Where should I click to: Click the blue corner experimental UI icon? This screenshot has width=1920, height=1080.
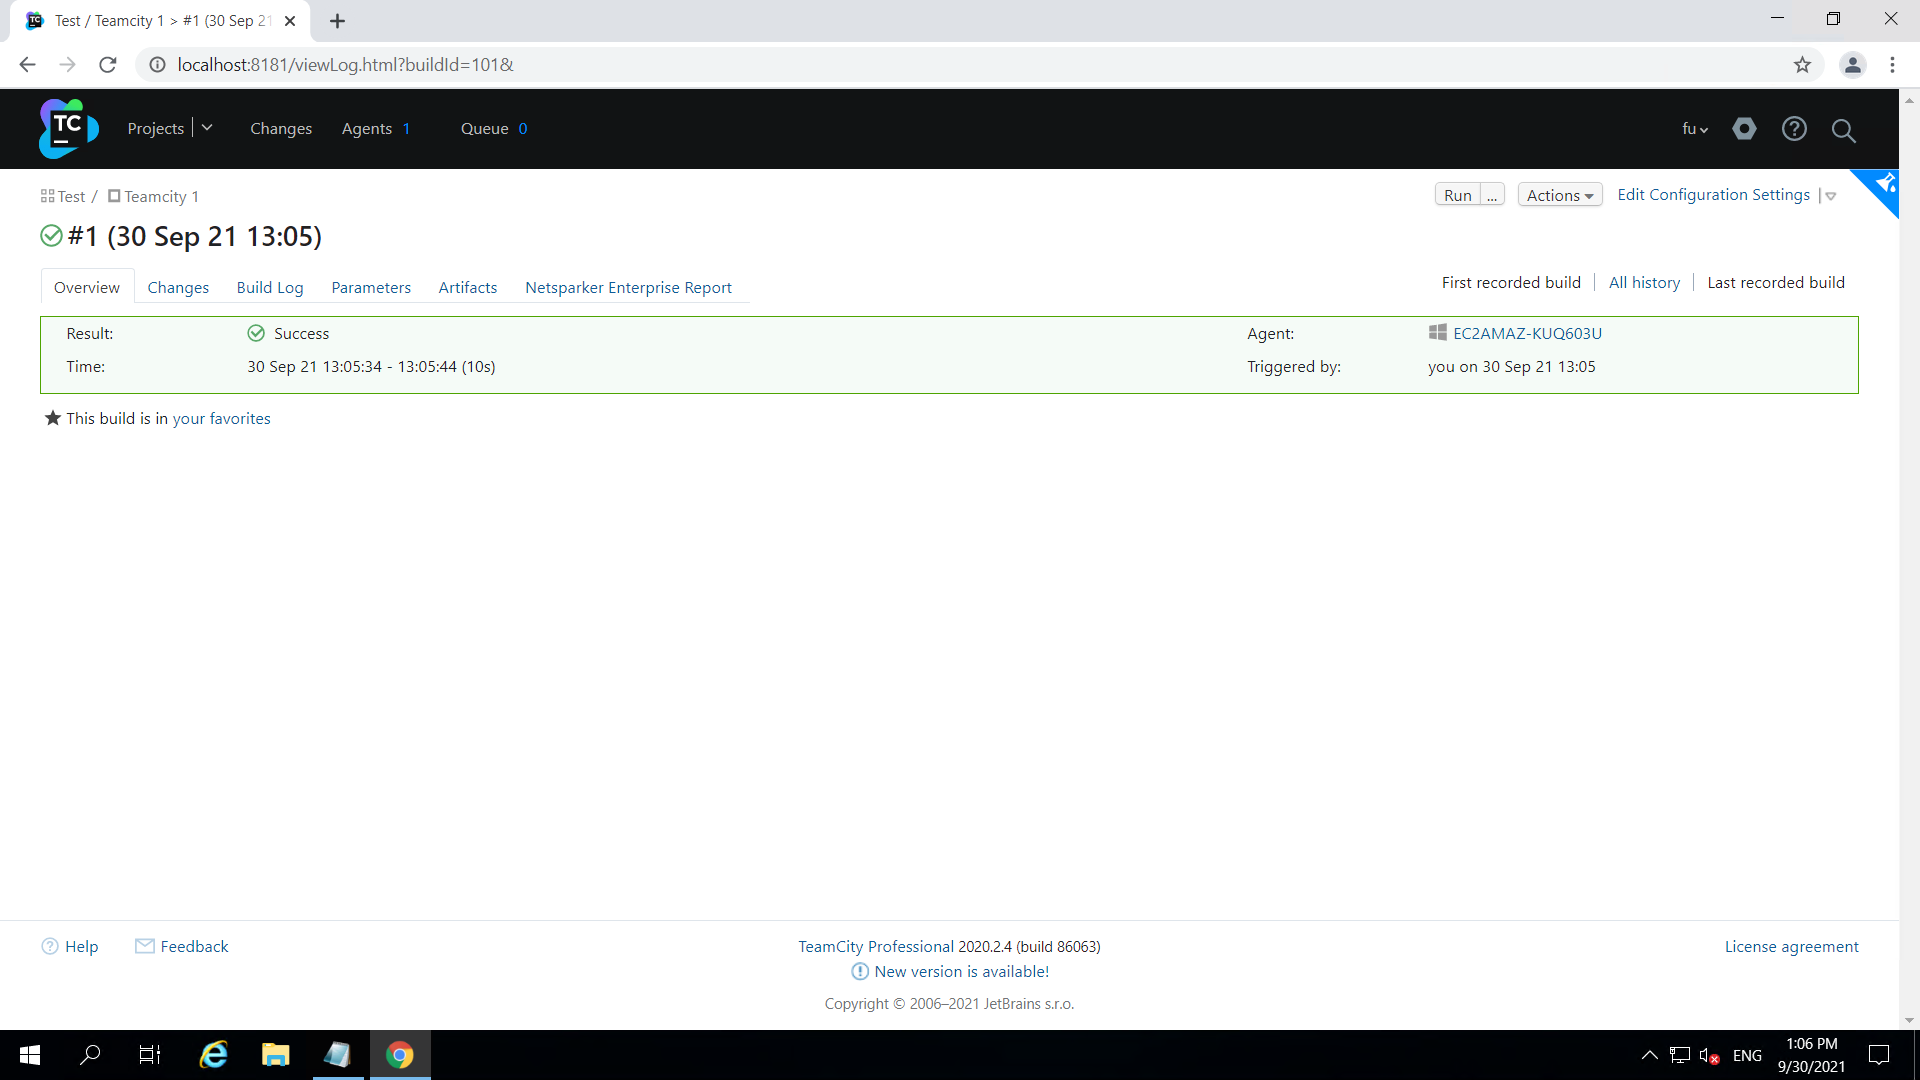(1885, 184)
